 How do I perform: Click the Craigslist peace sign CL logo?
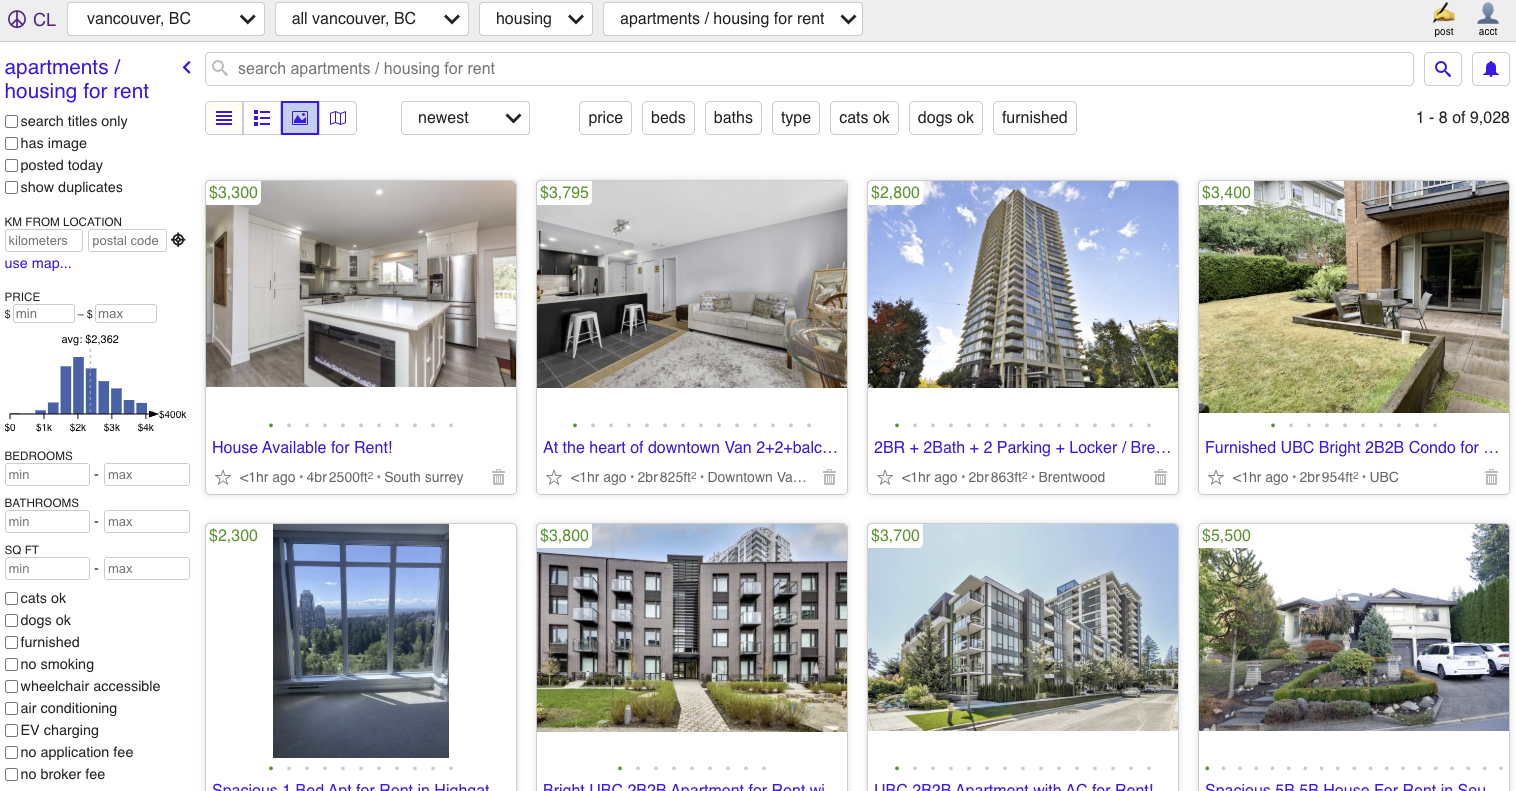31,19
